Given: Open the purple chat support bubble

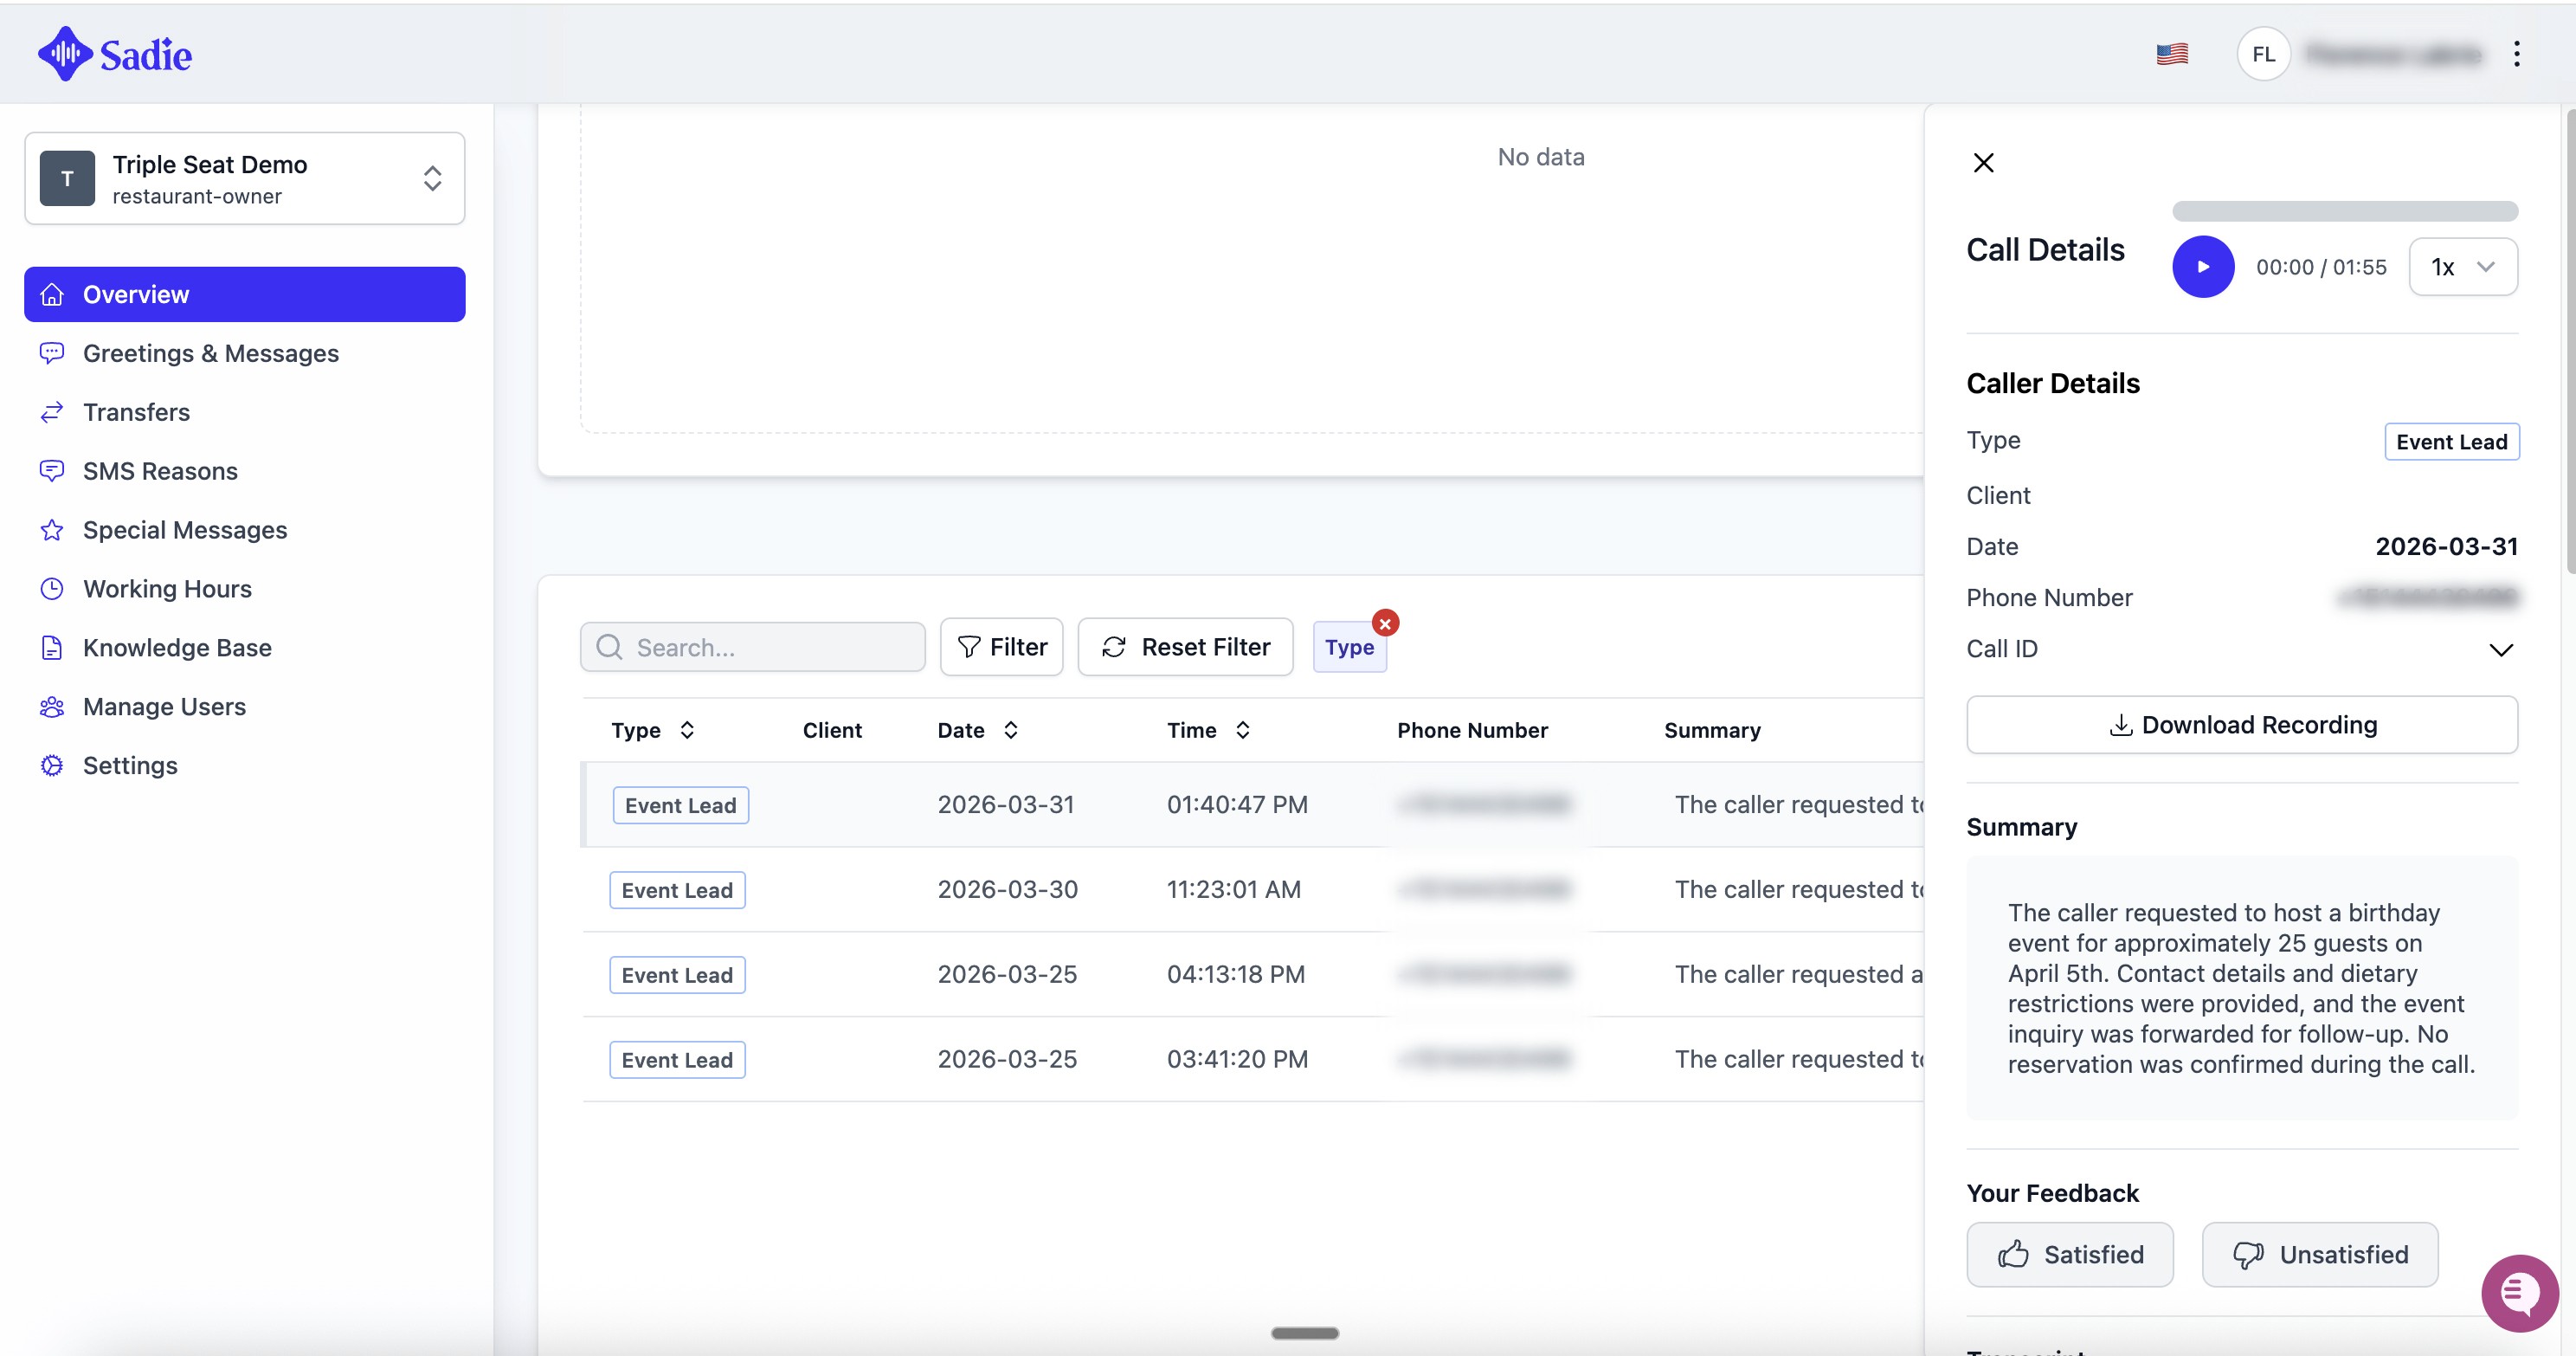Looking at the screenshot, I should point(2518,1292).
